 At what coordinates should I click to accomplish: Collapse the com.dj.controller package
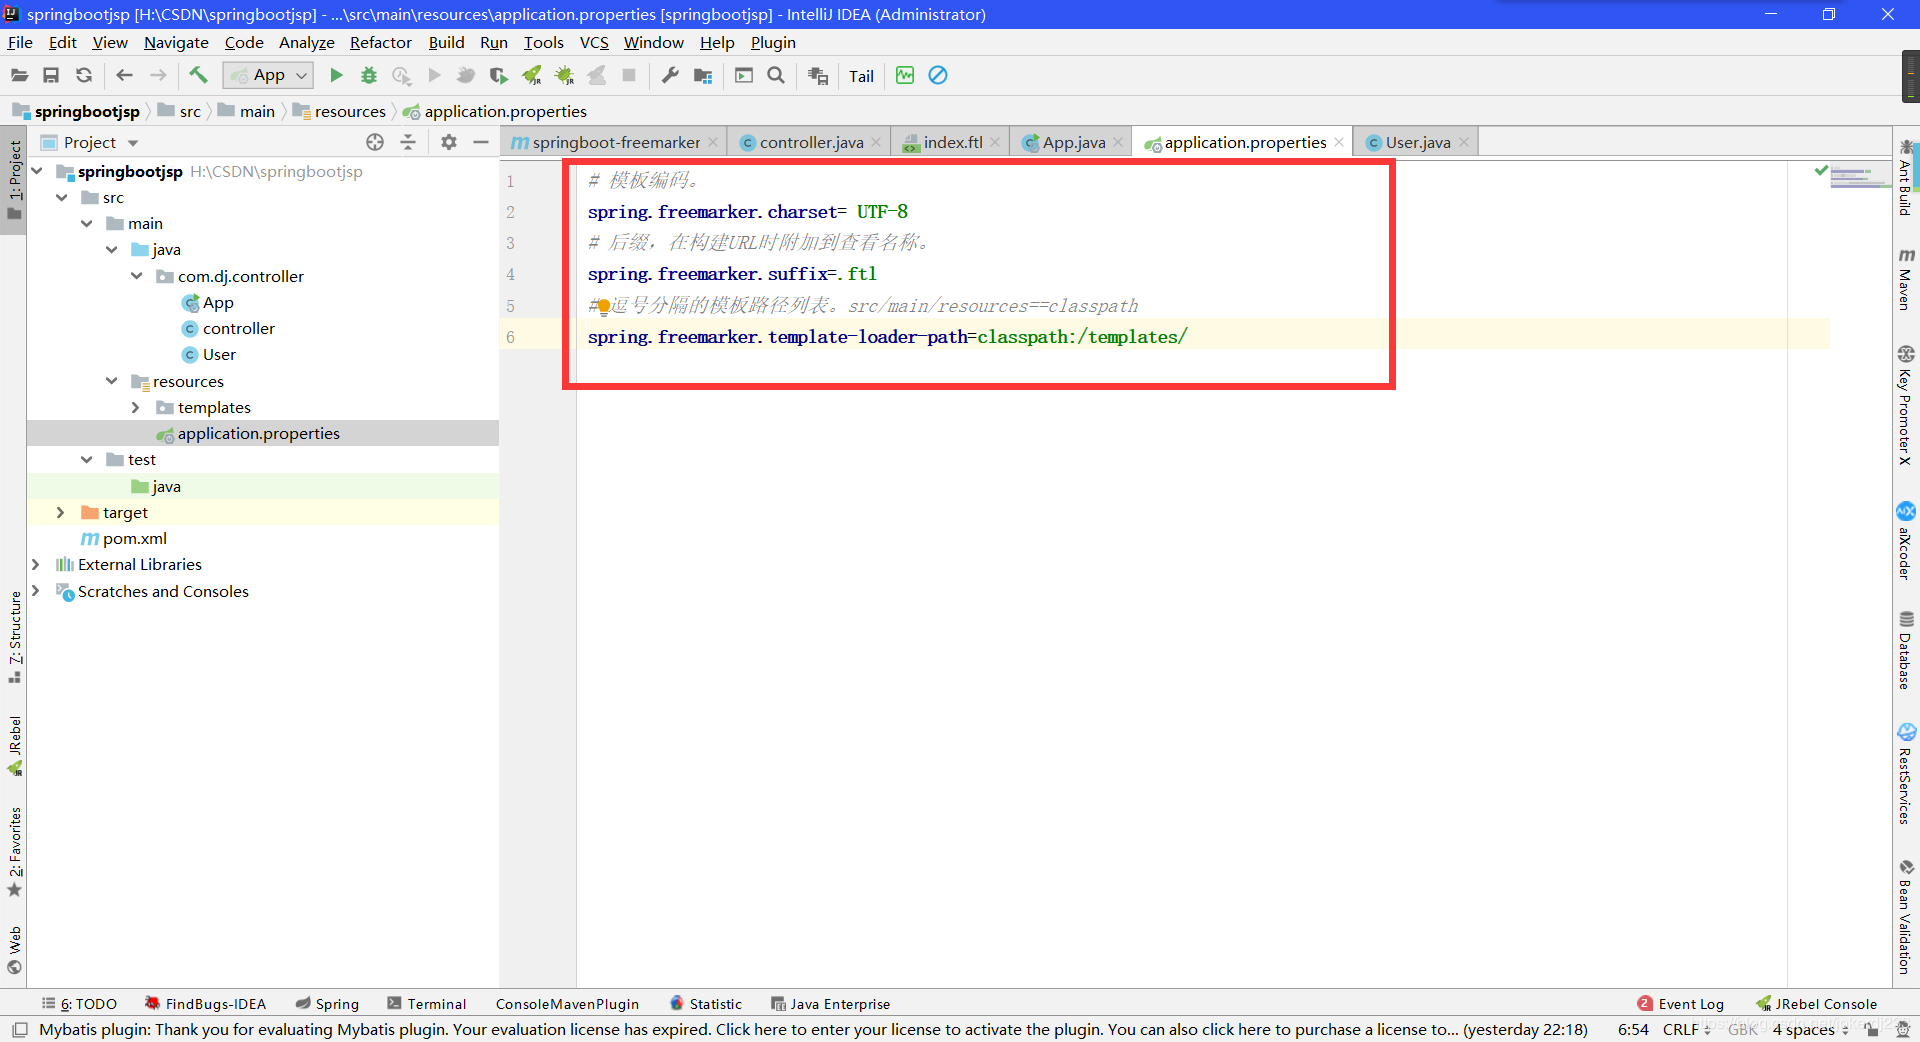(x=137, y=276)
